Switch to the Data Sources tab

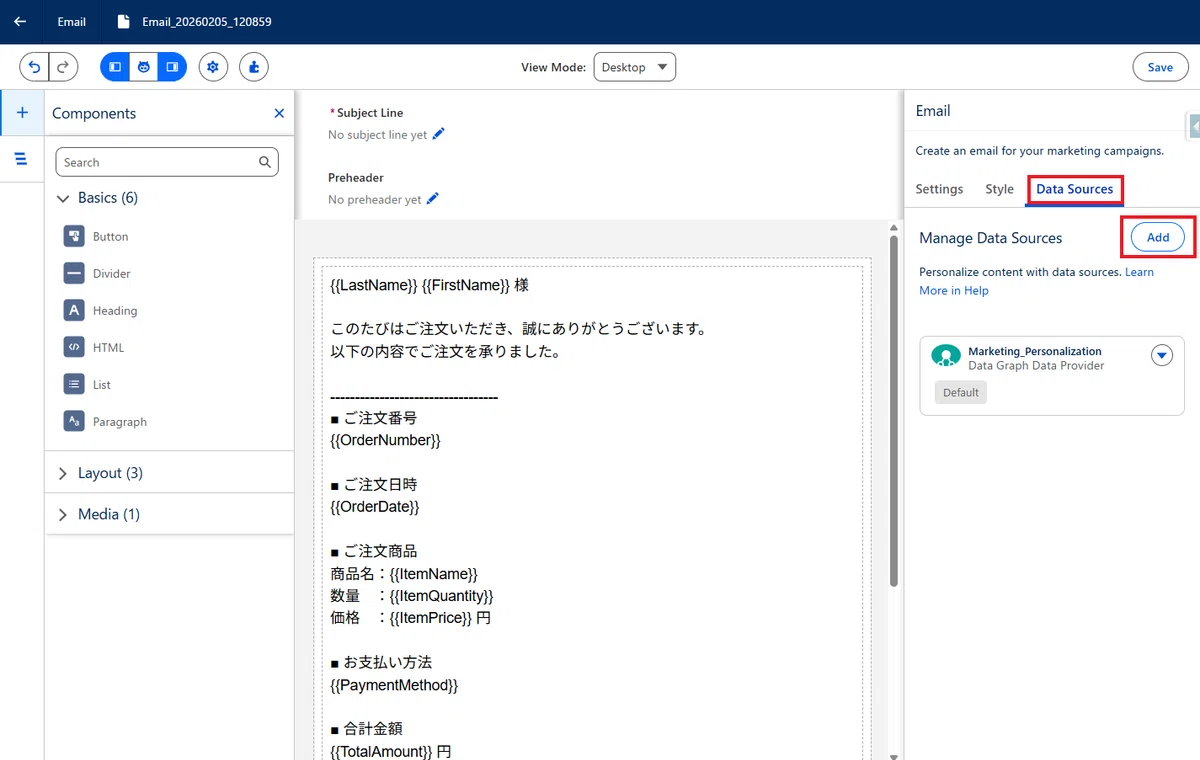1074,189
